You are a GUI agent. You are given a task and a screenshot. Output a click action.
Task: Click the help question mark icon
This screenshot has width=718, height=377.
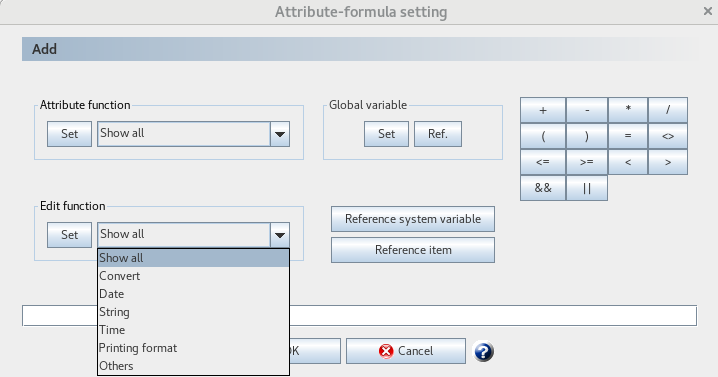483,351
